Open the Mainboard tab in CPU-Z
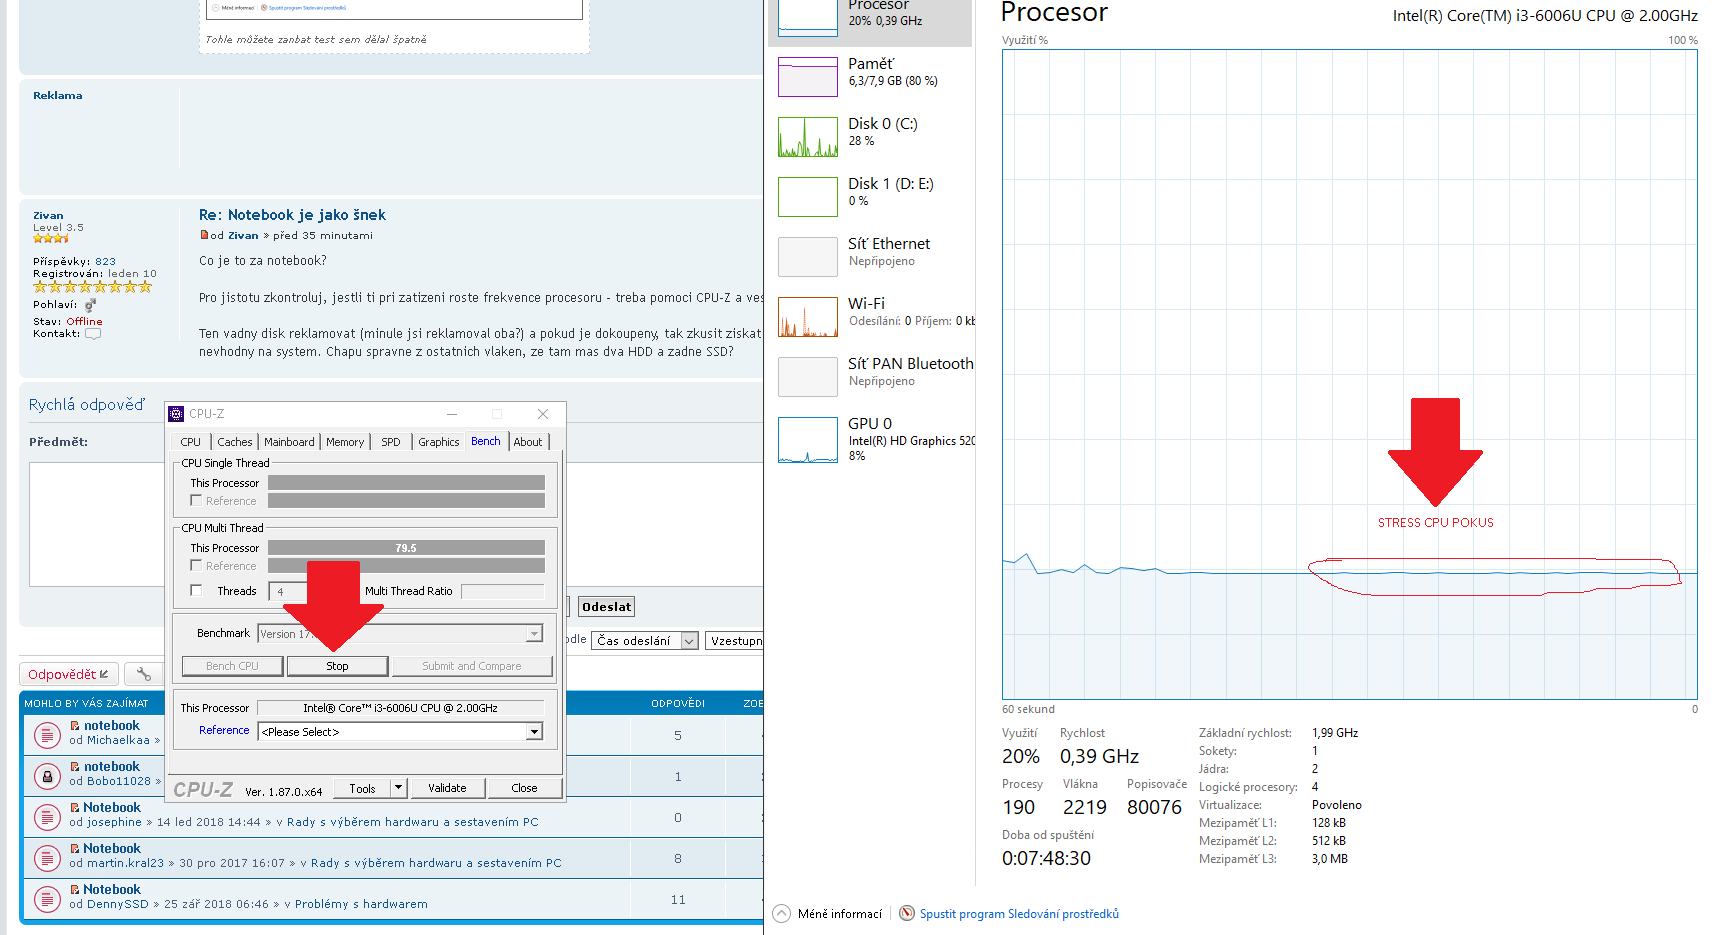Screen dimensions: 1721x935 [x=289, y=442]
